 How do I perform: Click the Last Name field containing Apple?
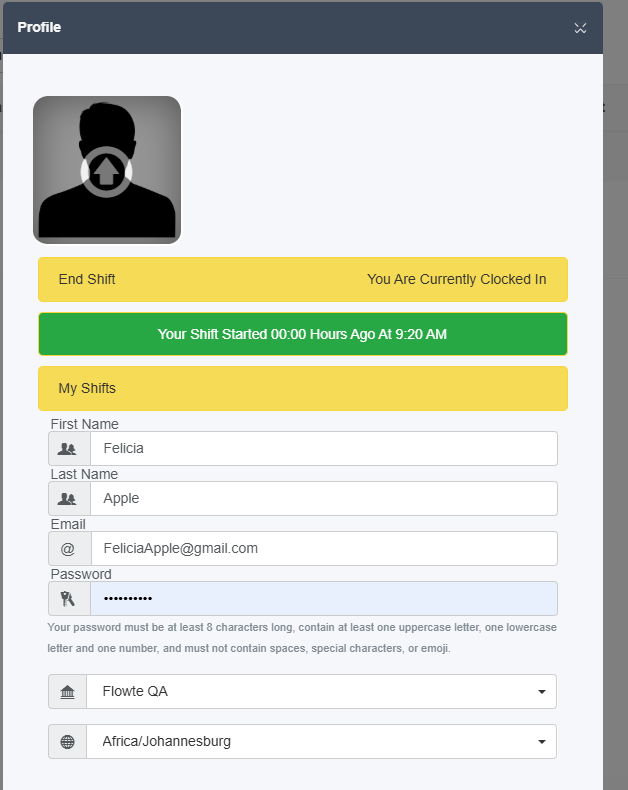click(x=324, y=498)
